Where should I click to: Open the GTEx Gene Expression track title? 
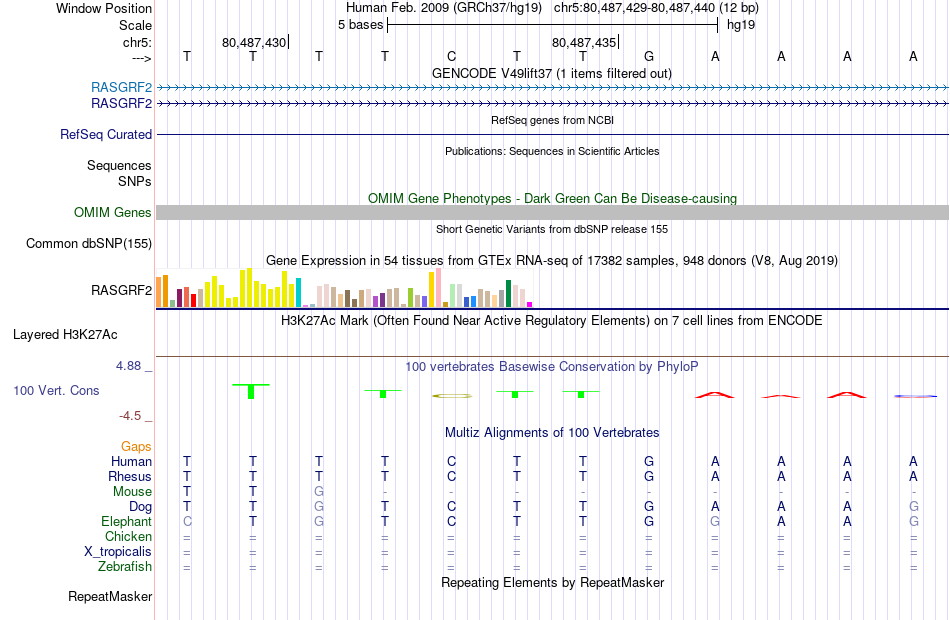point(552,261)
